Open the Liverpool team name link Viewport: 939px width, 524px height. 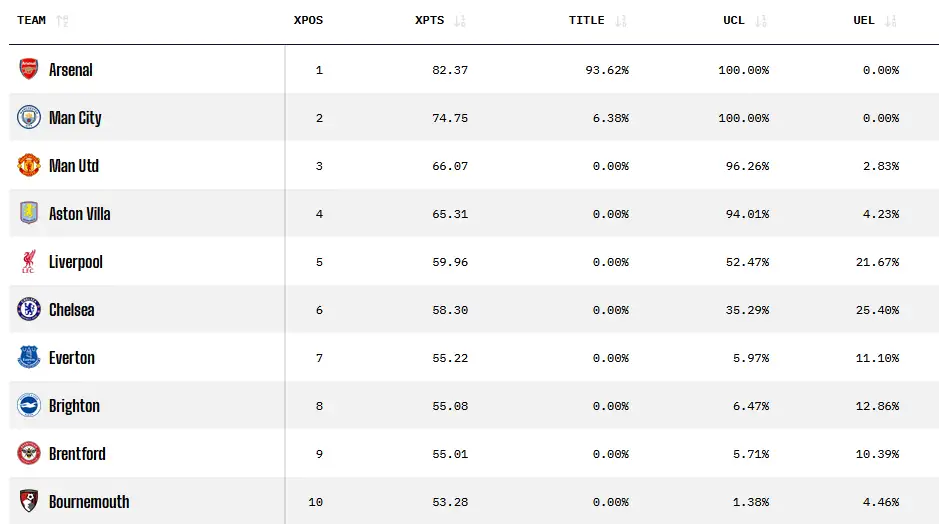point(75,262)
